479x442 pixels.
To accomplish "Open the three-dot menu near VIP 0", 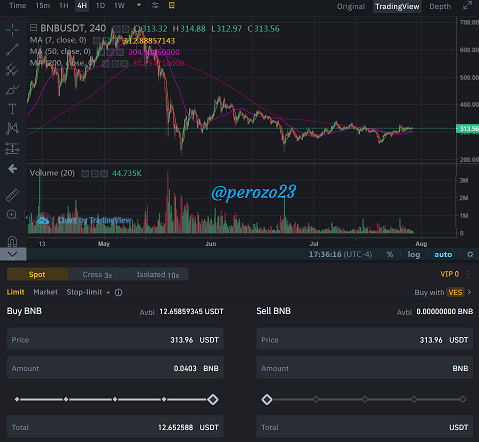I will coord(468,274).
